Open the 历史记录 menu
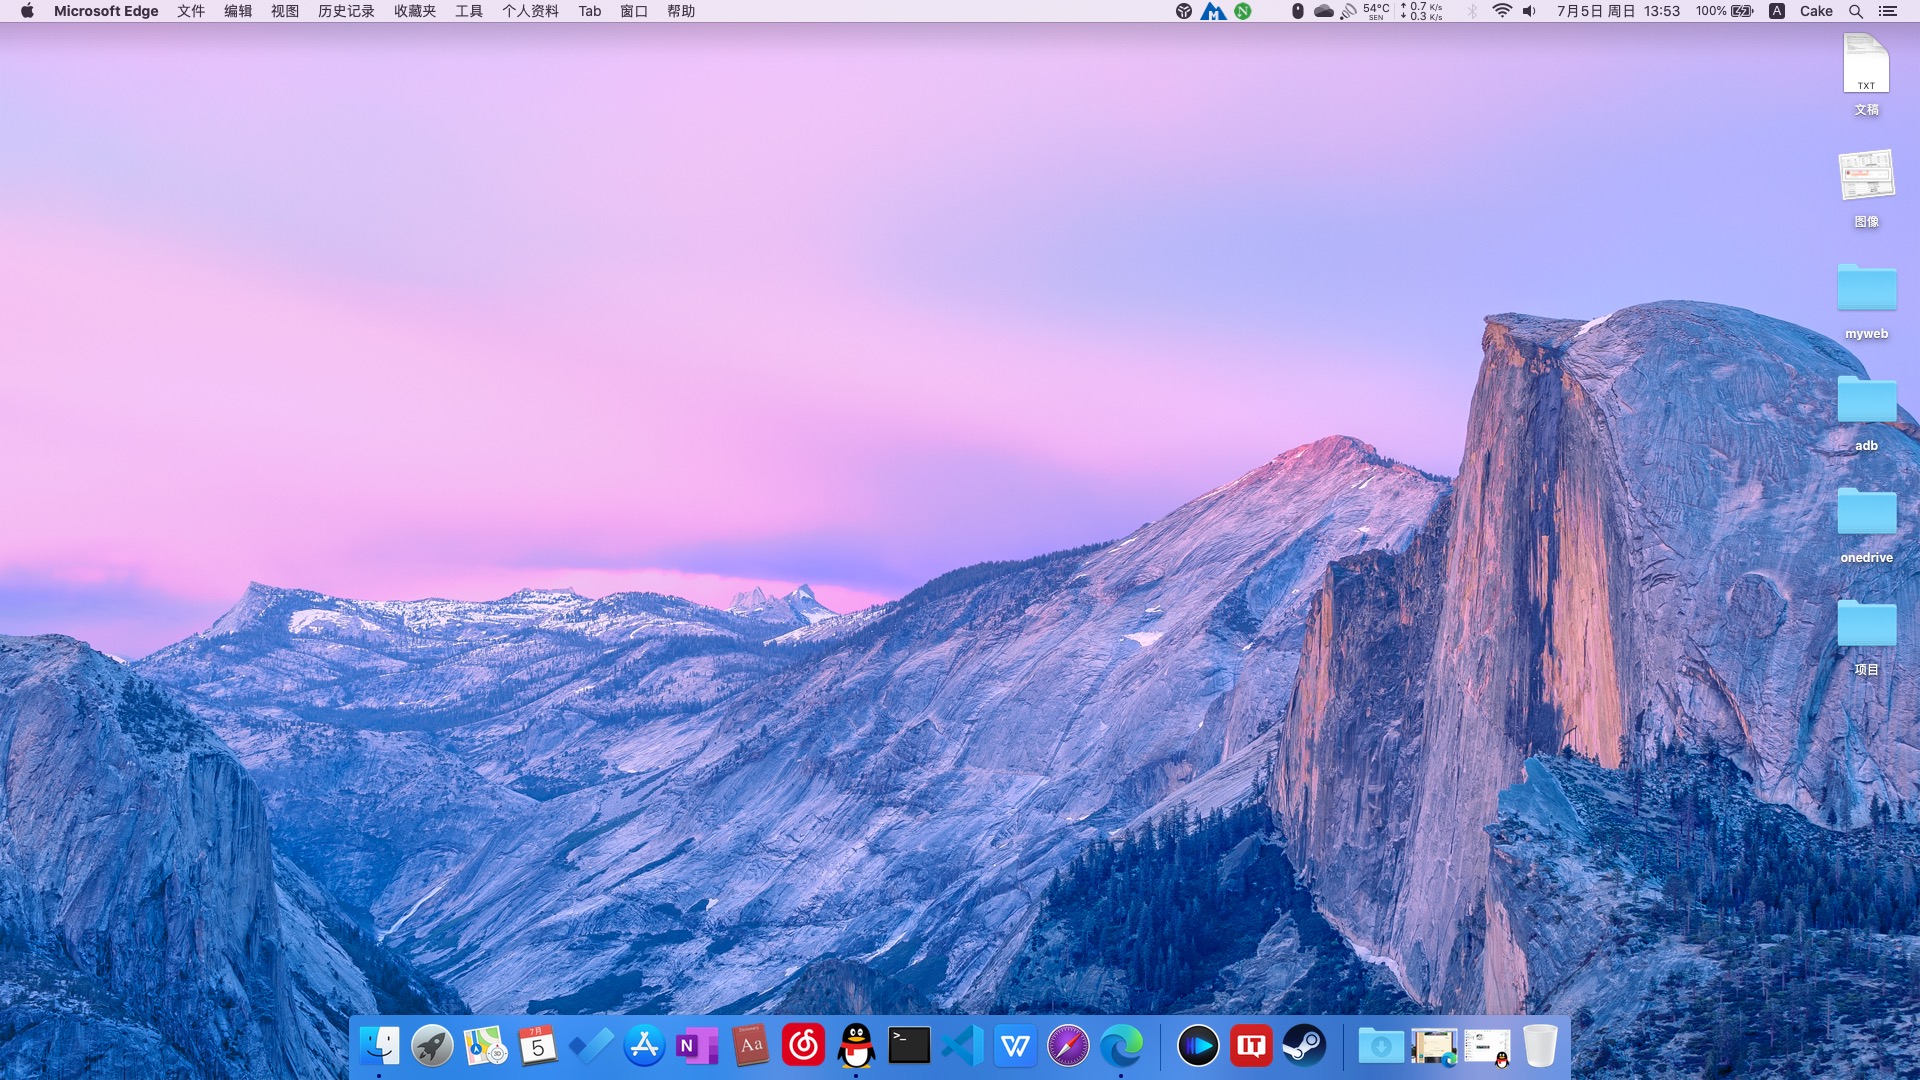 (x=346, y=11)
